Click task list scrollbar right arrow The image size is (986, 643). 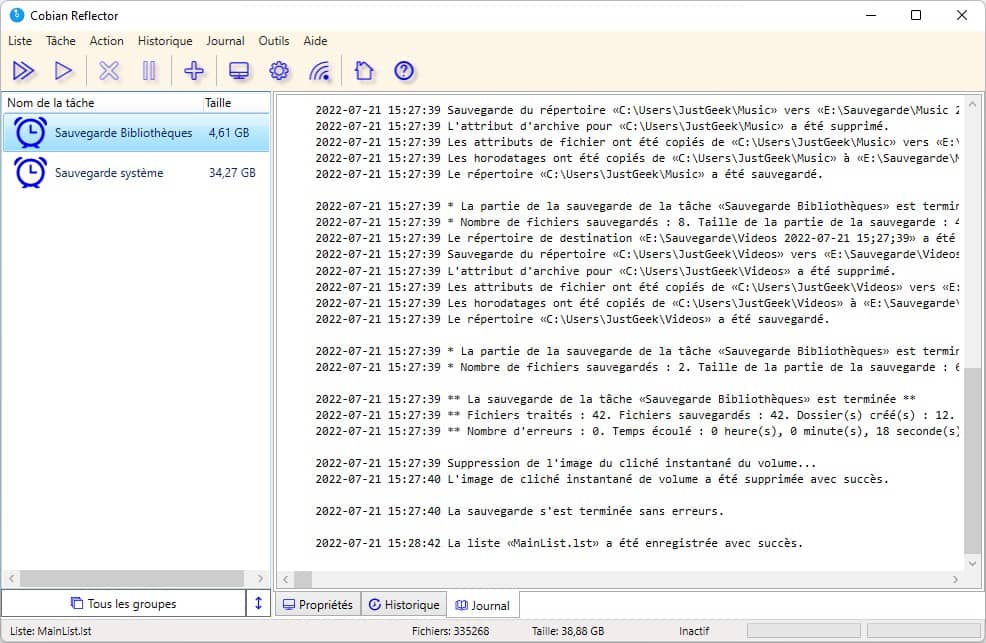coord(260,578)
